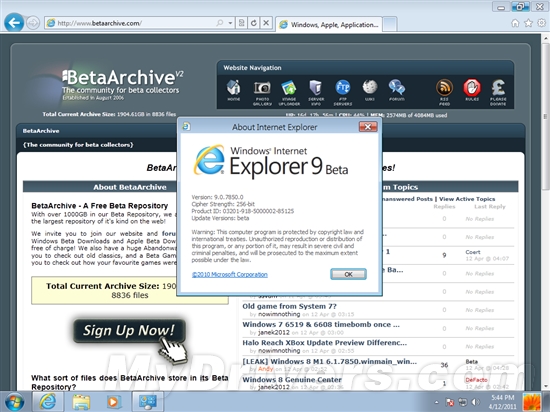Click OK in About Internet Explorer dialog

[348, 274]
